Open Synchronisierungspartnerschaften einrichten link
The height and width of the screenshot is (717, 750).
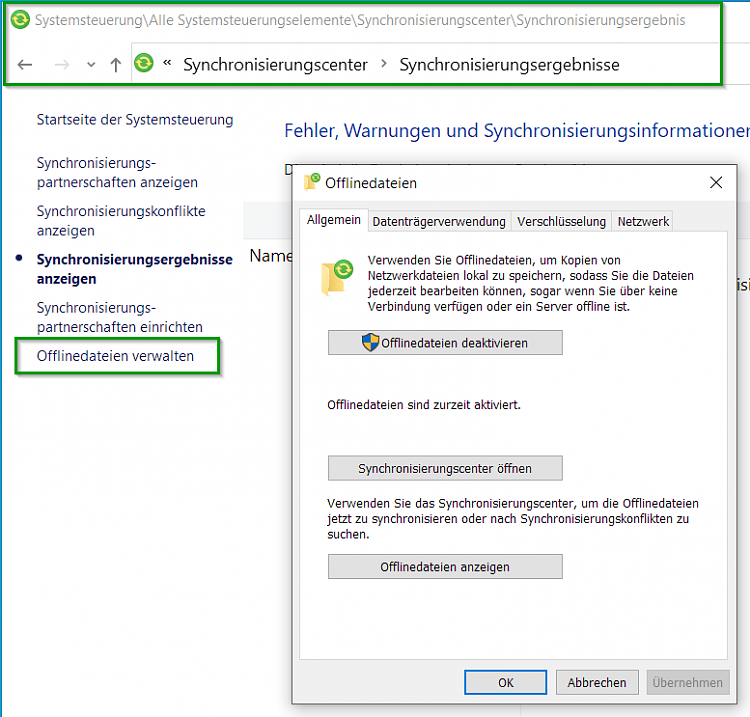(120, 317)
